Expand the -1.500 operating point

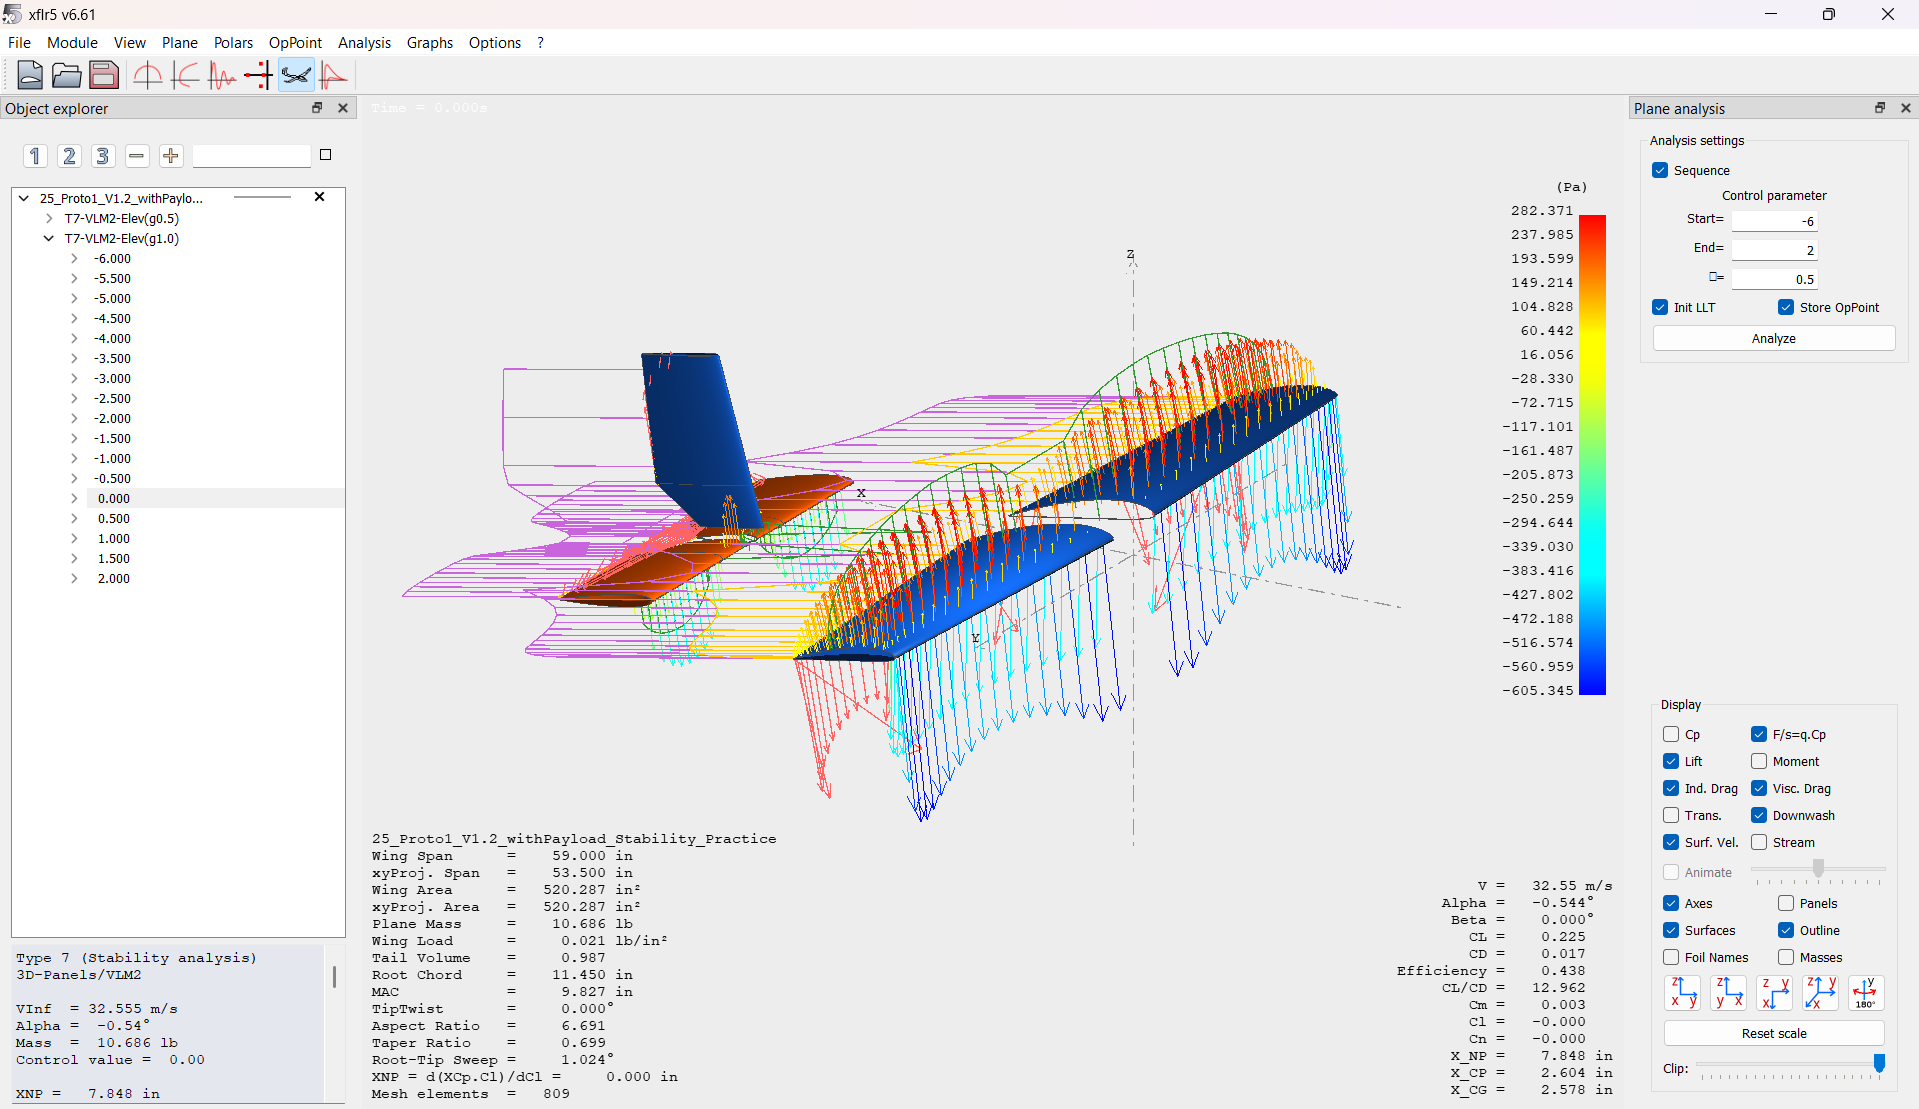click(74, 438)
